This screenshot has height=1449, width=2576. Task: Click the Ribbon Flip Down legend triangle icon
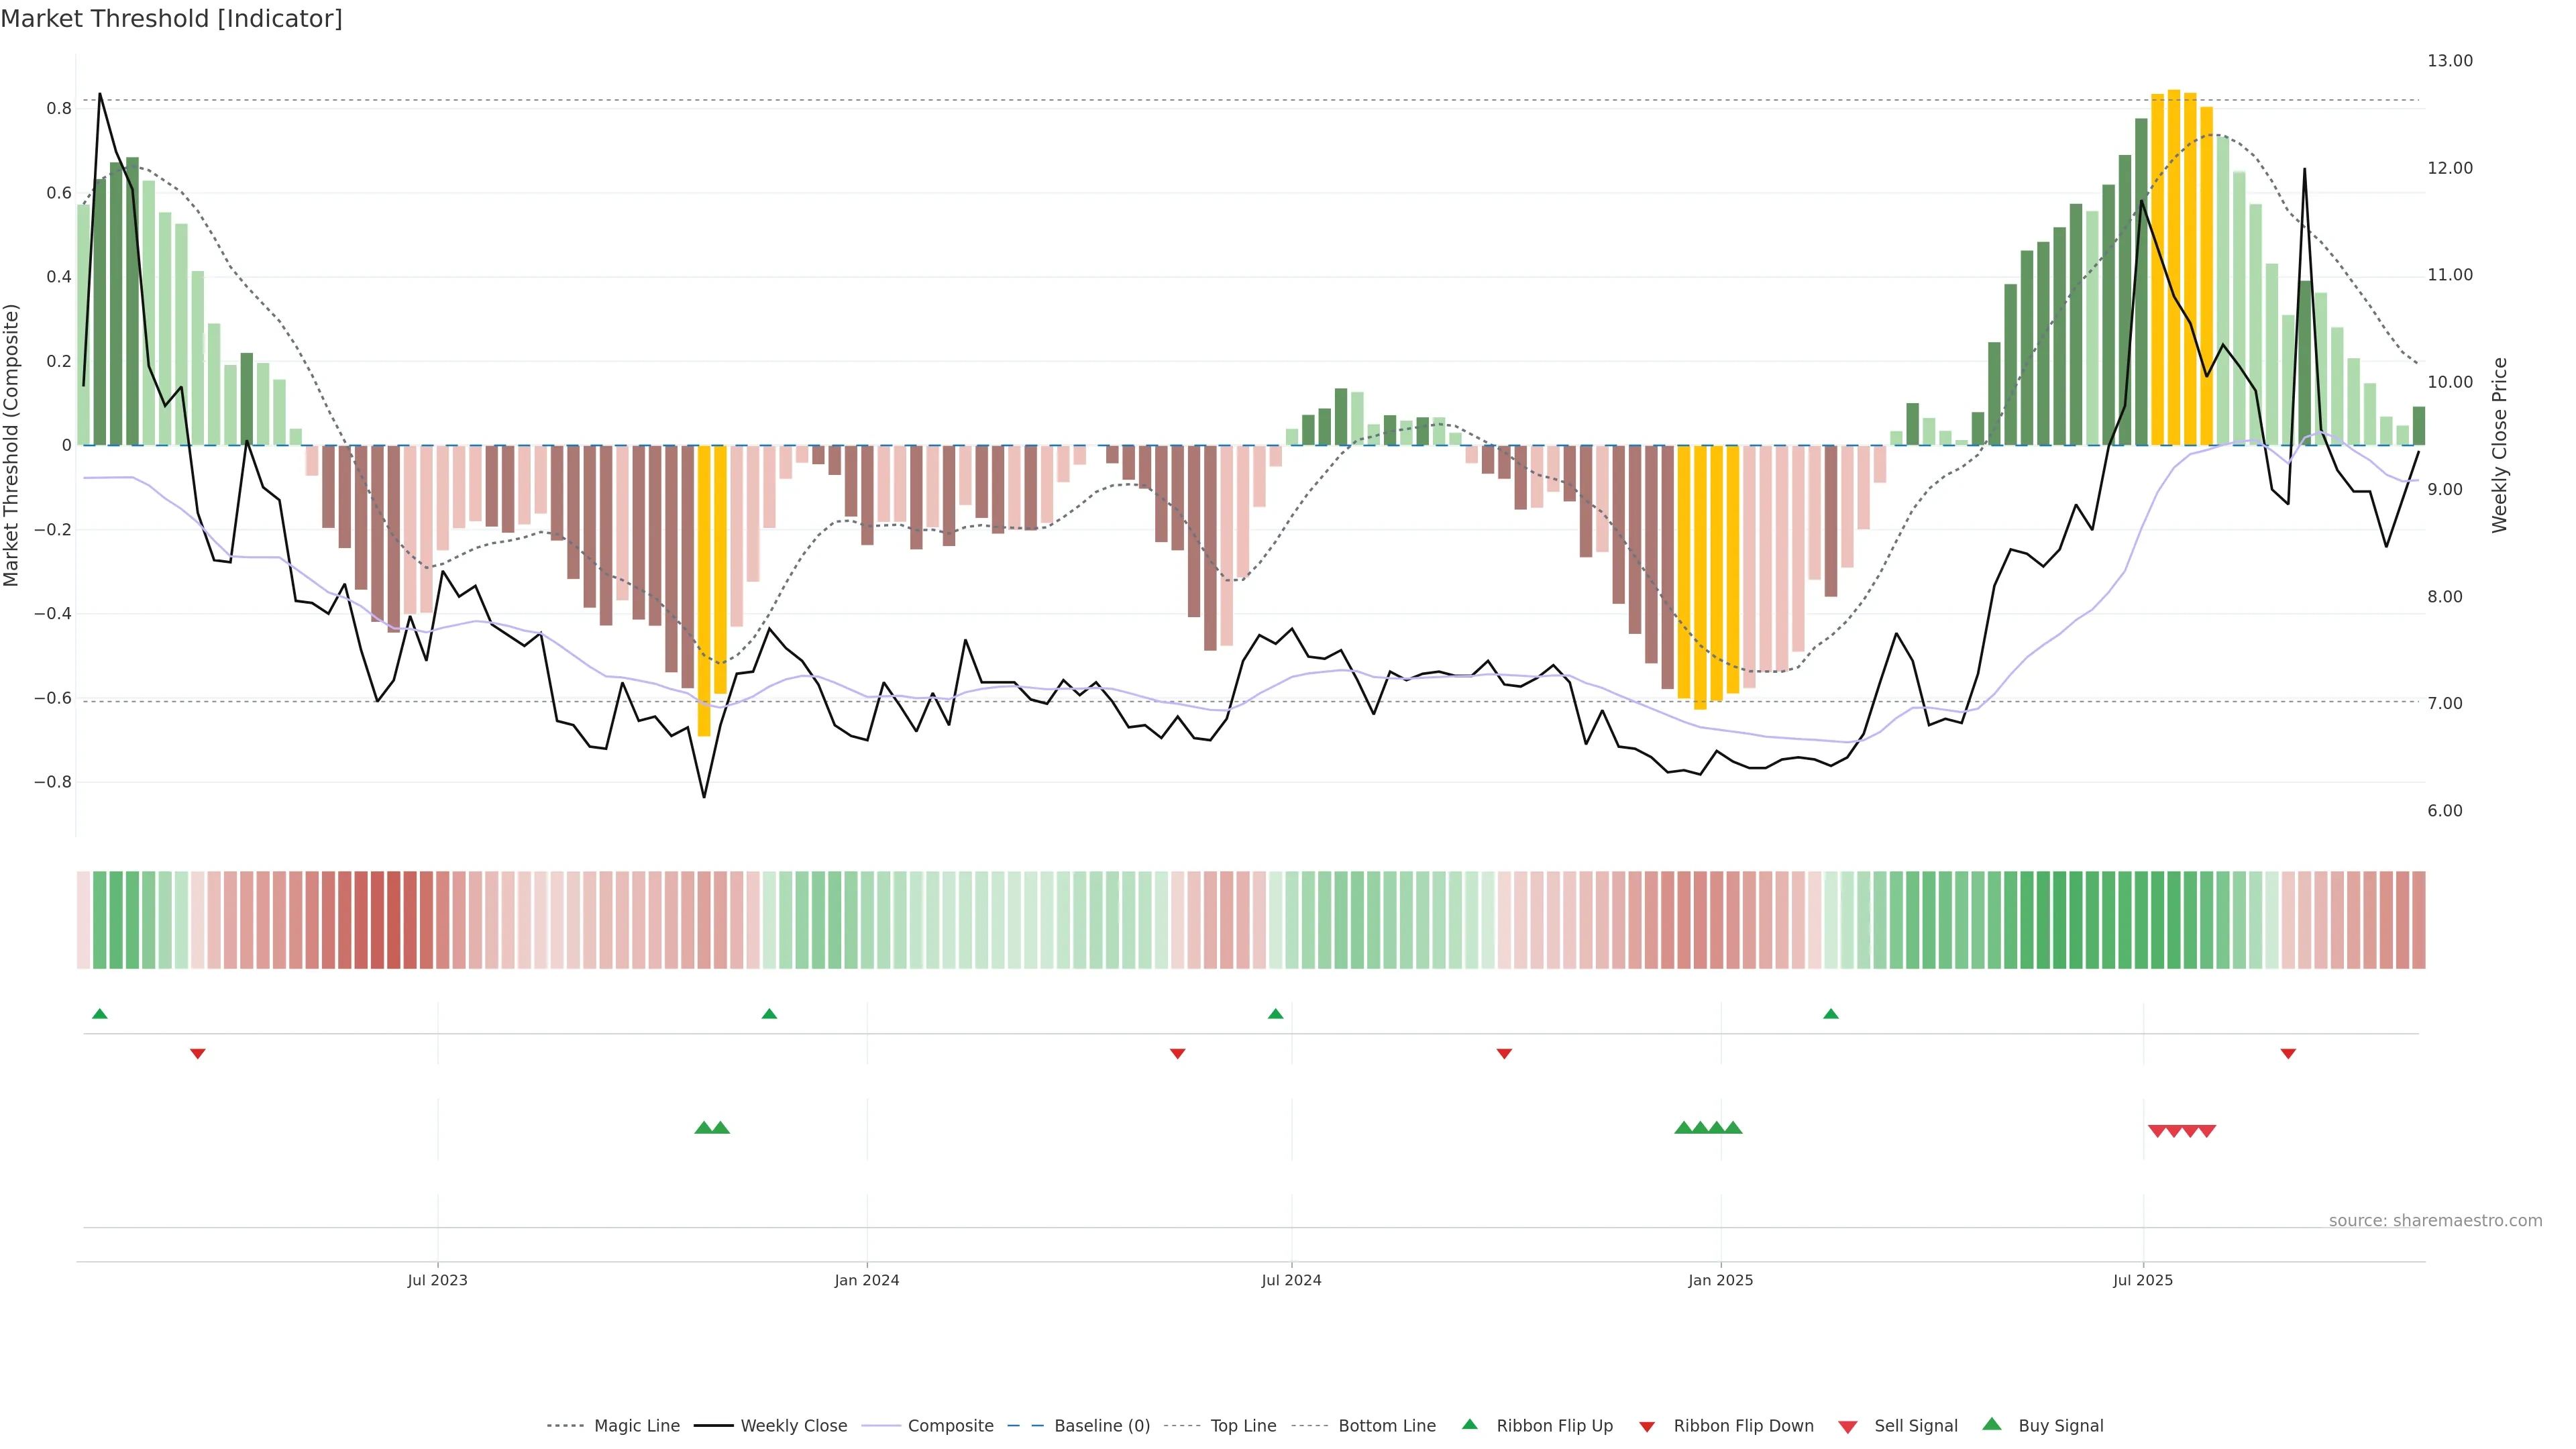(1646, 1426)
